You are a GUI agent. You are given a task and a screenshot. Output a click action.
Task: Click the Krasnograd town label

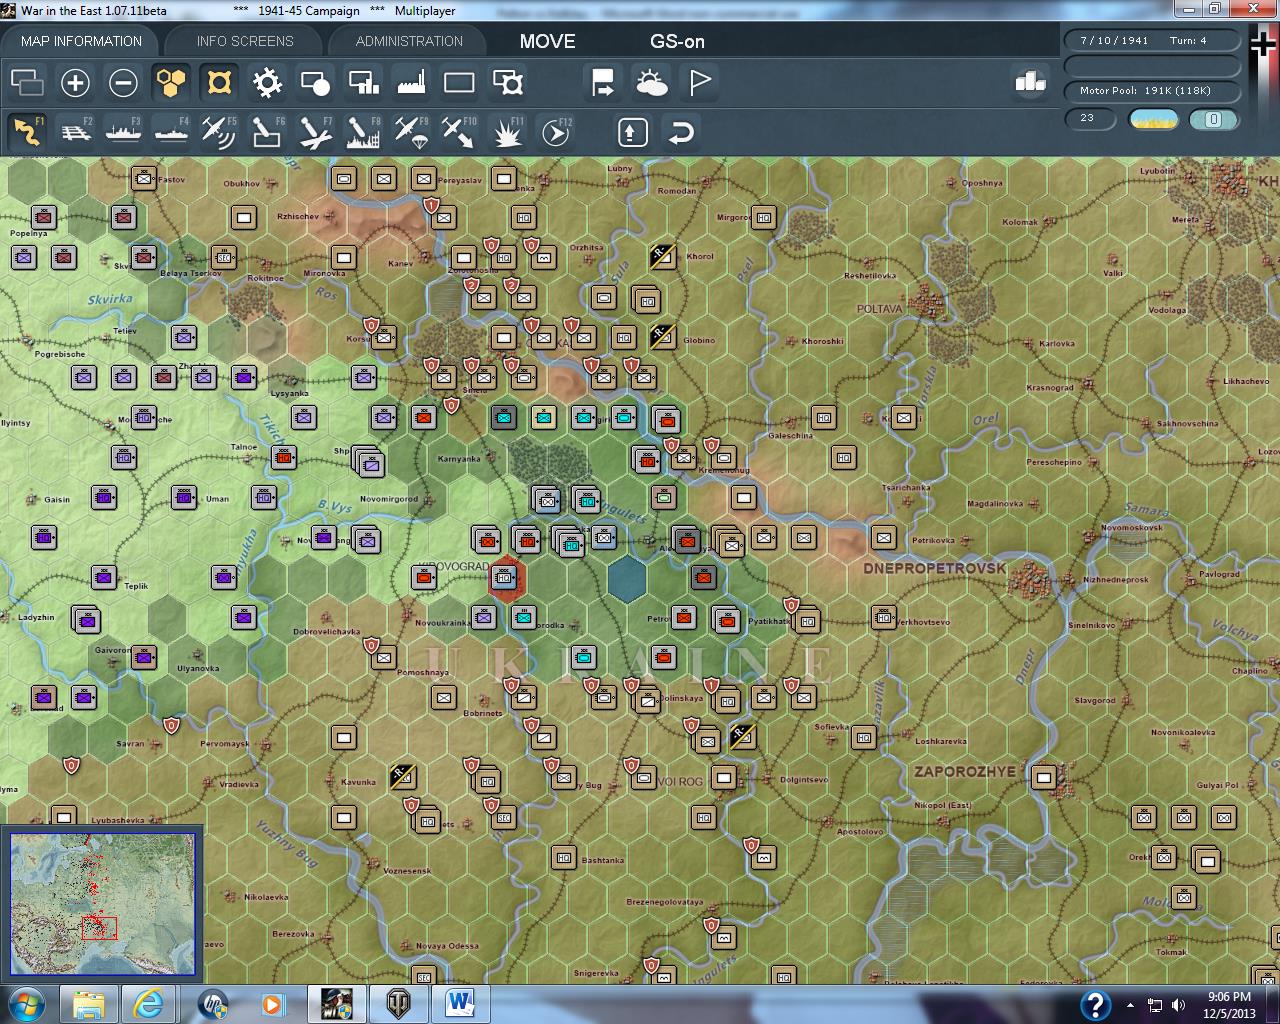coord(1050,388)
